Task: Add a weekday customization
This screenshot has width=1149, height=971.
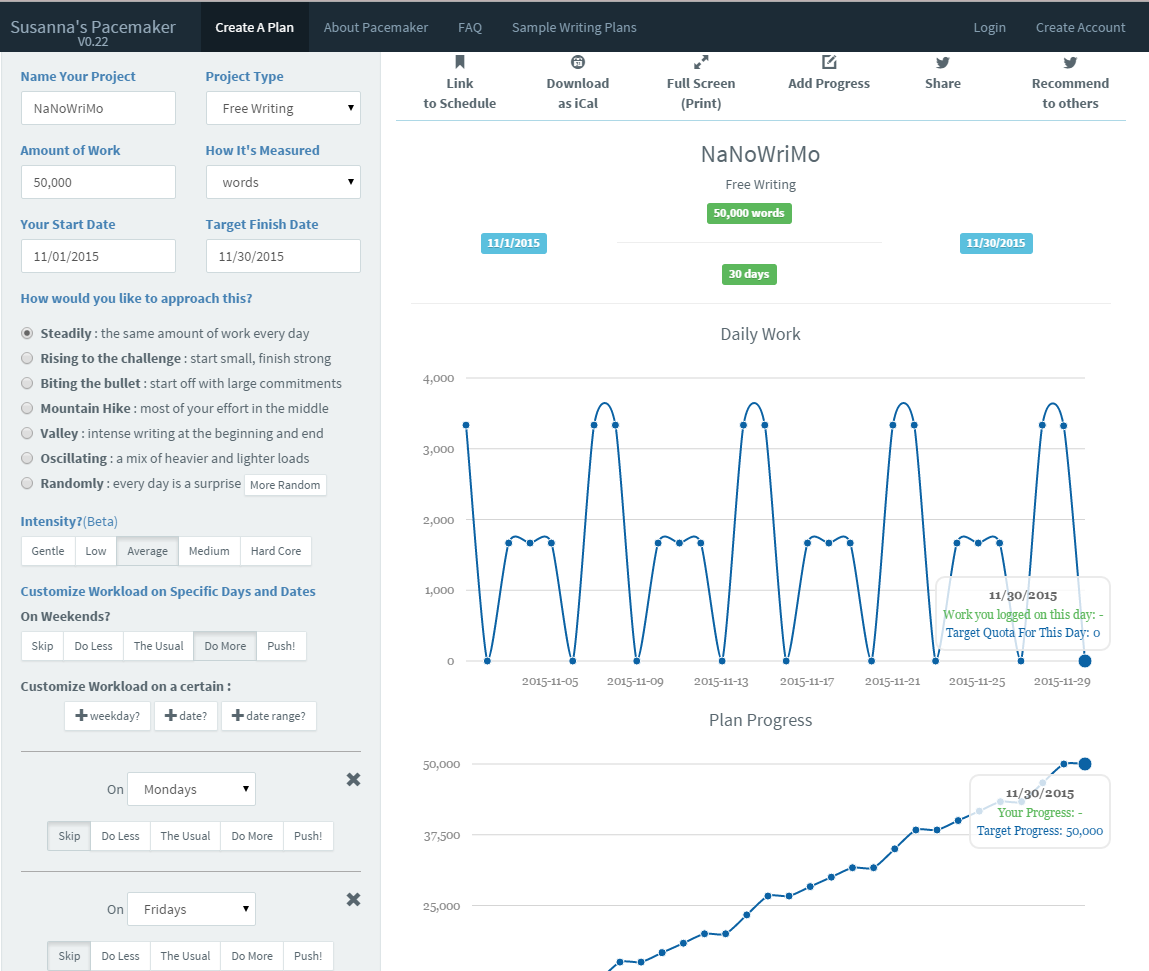Action: click(x=108, y=716)
